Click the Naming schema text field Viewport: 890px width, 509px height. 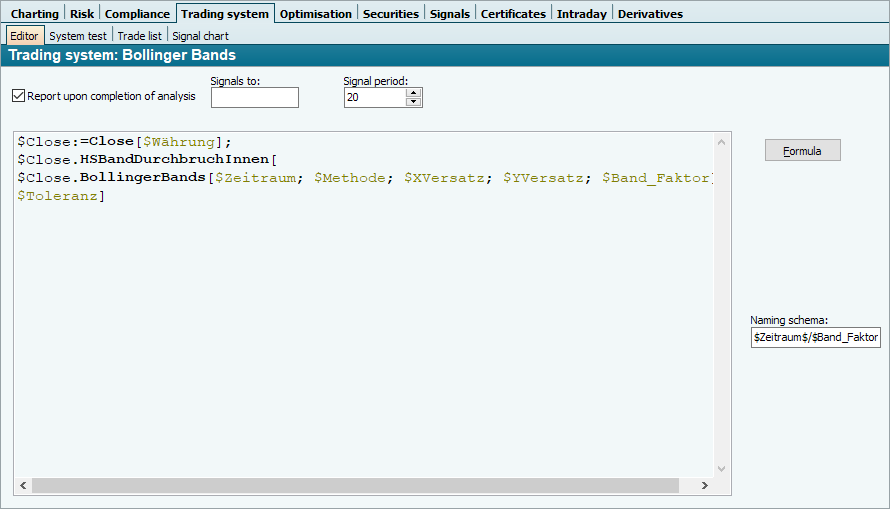pyautogui.click(x=815, y=338)
